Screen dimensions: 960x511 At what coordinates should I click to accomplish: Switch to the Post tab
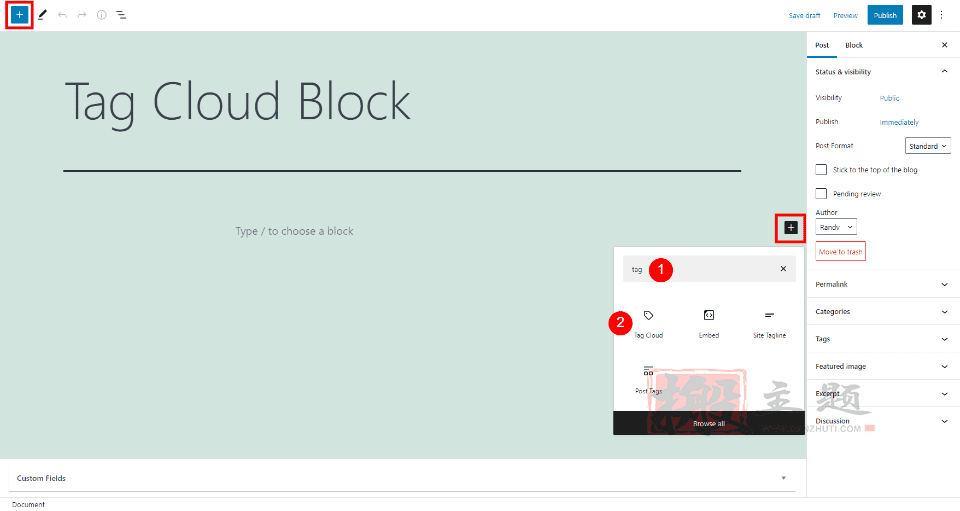coord(822,45)
